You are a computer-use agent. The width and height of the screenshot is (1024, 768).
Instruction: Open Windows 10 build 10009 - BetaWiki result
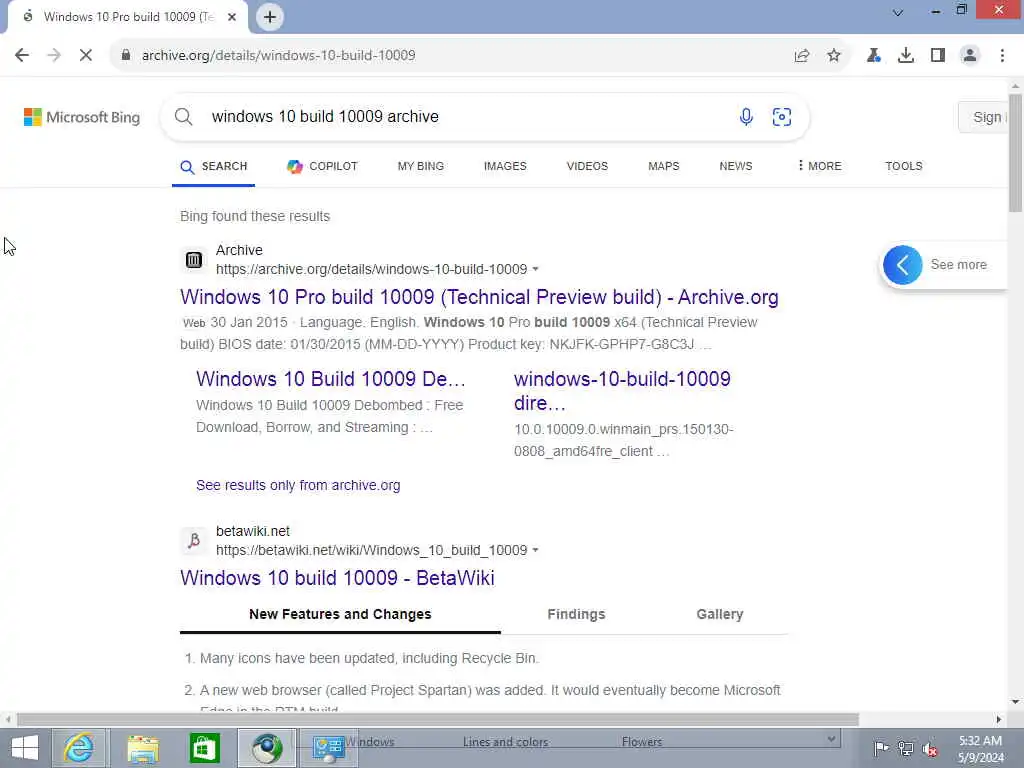point(337,578)
